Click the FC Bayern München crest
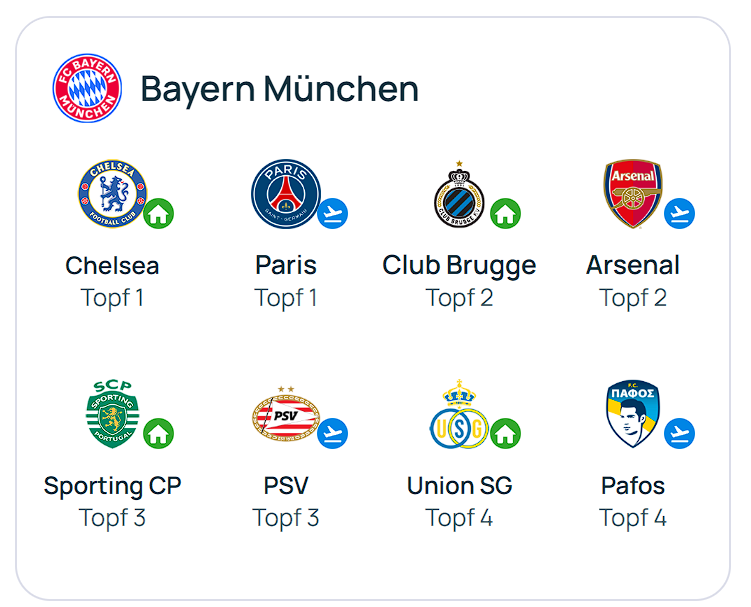The image size is (751, 607). coord(87,89)
